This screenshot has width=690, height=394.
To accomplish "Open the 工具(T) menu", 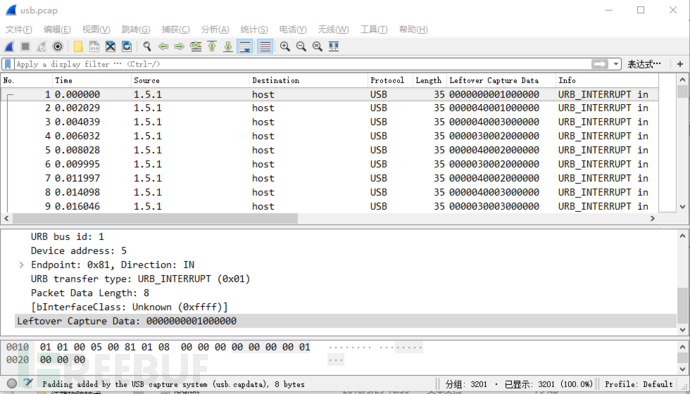I will click(374, 29).
